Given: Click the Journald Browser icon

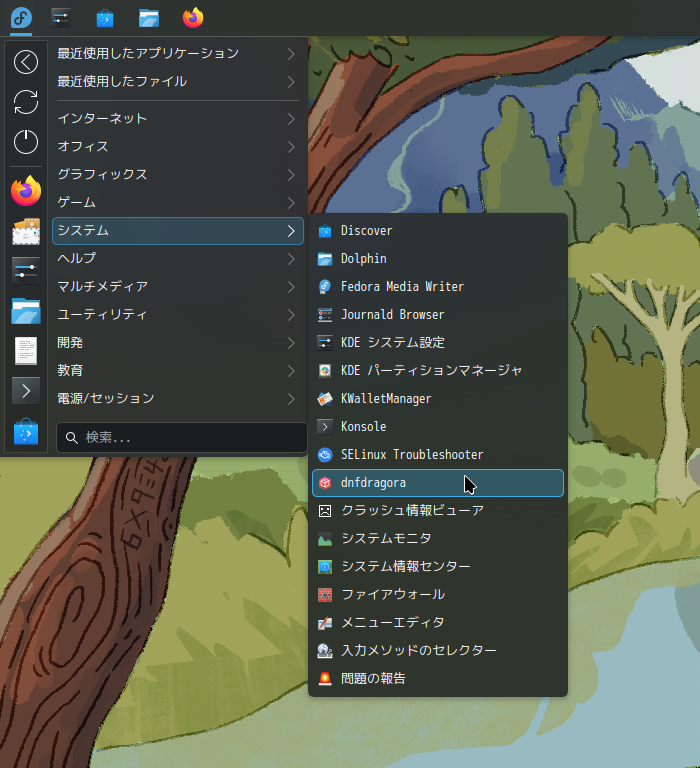Looking at the screenshot, I should (325, 314).
